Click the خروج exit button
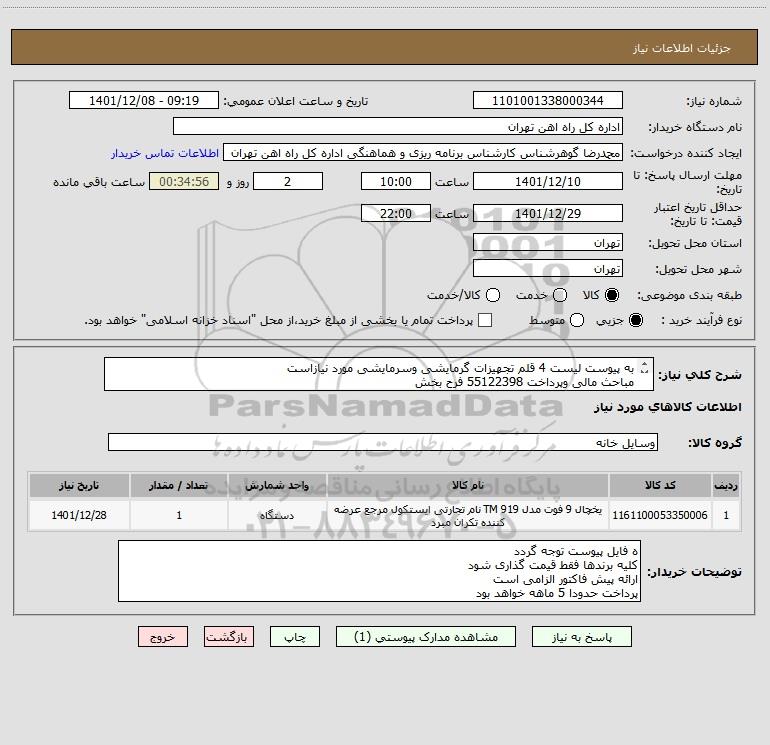 coord(163,637)
